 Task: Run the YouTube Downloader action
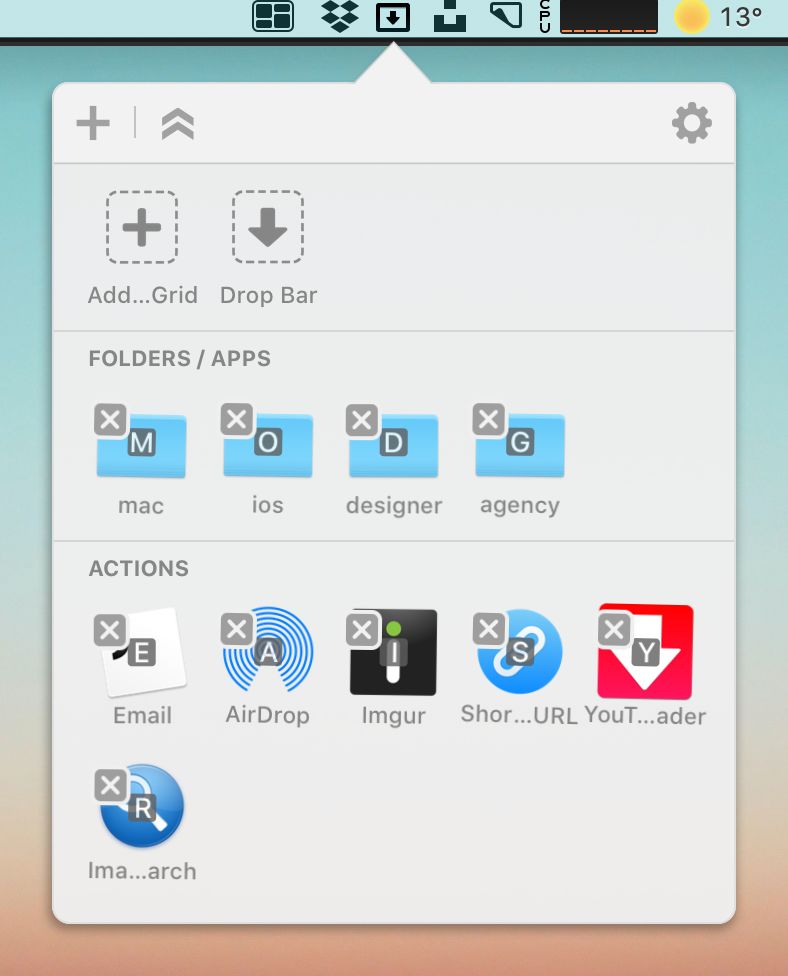[645, 652]
